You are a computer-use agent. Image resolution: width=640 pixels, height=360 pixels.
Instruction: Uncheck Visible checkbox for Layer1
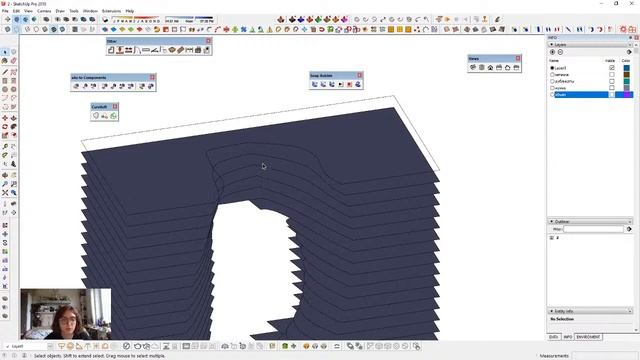pyautogui.click(x=611, y=68)
